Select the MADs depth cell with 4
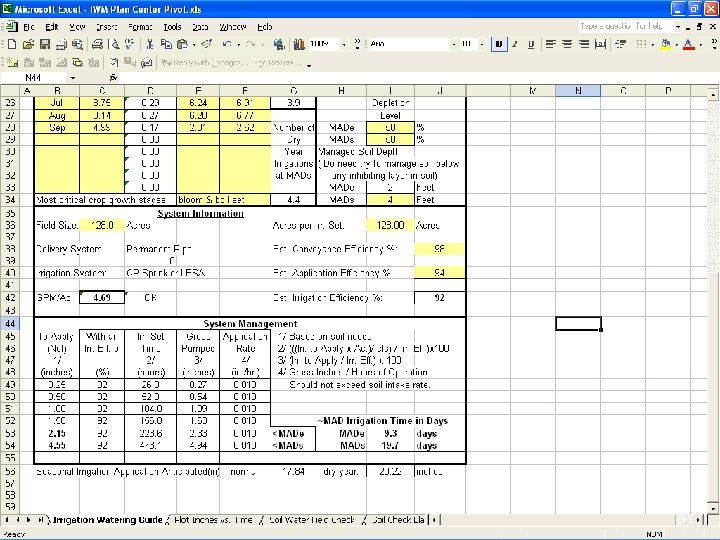720x540 pixels. pyautogui.click(x=390, y=200)
